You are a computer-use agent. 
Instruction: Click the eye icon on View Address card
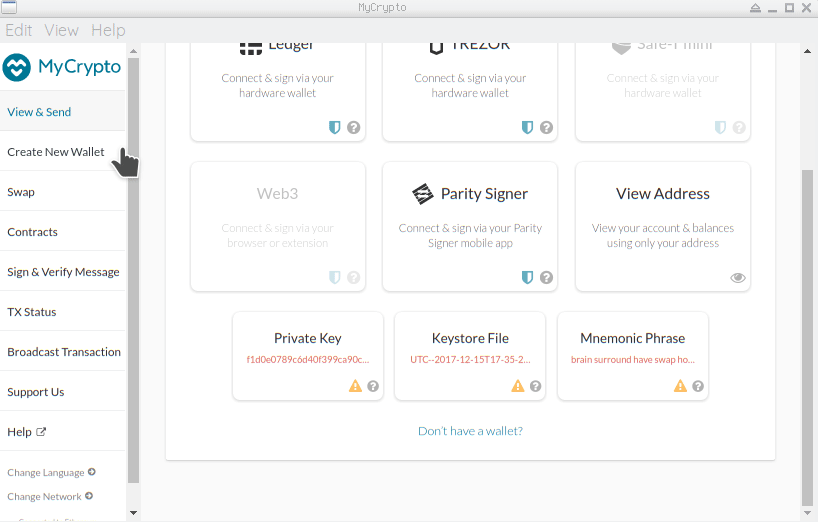738,277
